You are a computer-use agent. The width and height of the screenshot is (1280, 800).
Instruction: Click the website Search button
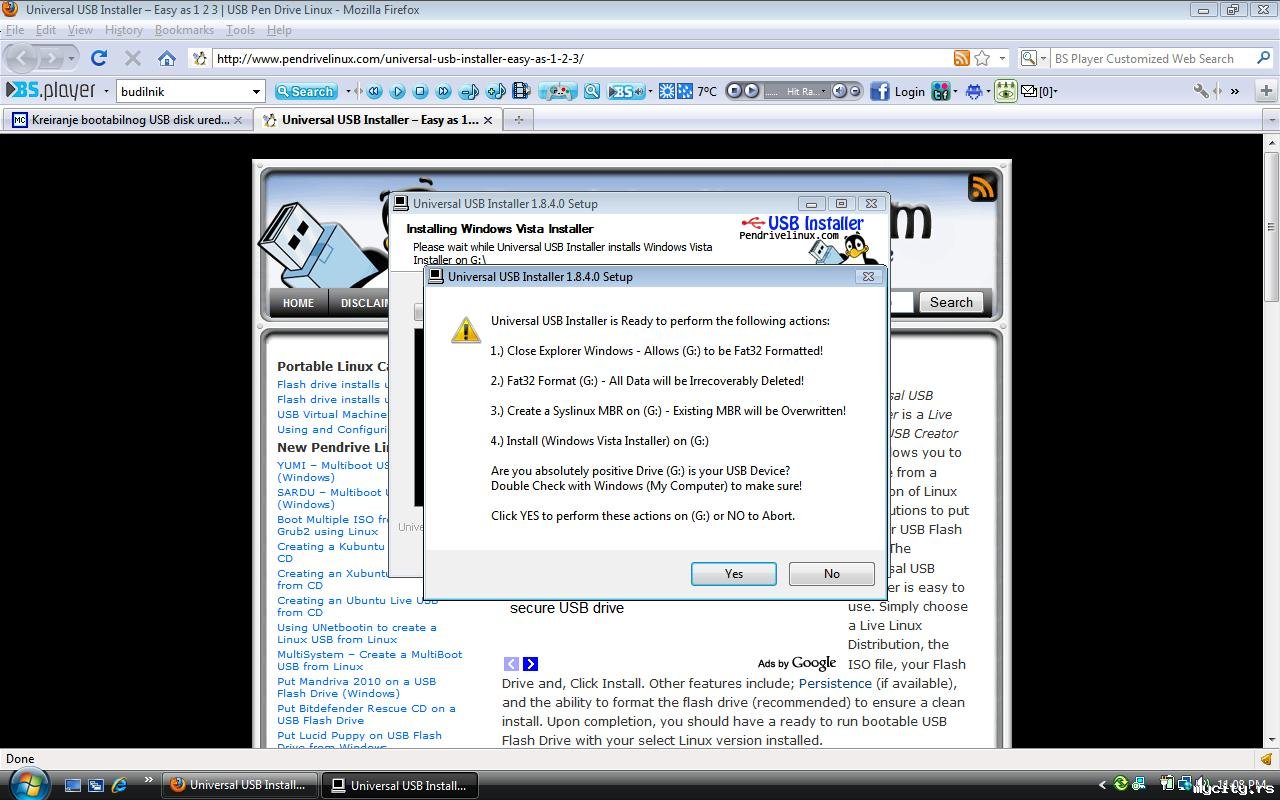tap(950, 302)
